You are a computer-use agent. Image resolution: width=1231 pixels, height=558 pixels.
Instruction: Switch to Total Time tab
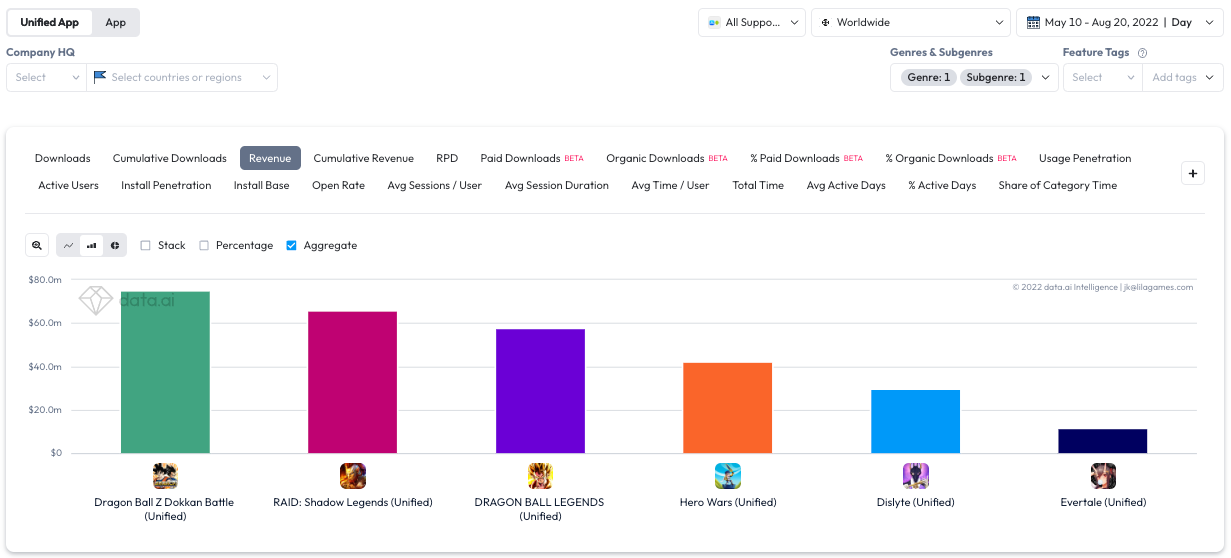758,185
